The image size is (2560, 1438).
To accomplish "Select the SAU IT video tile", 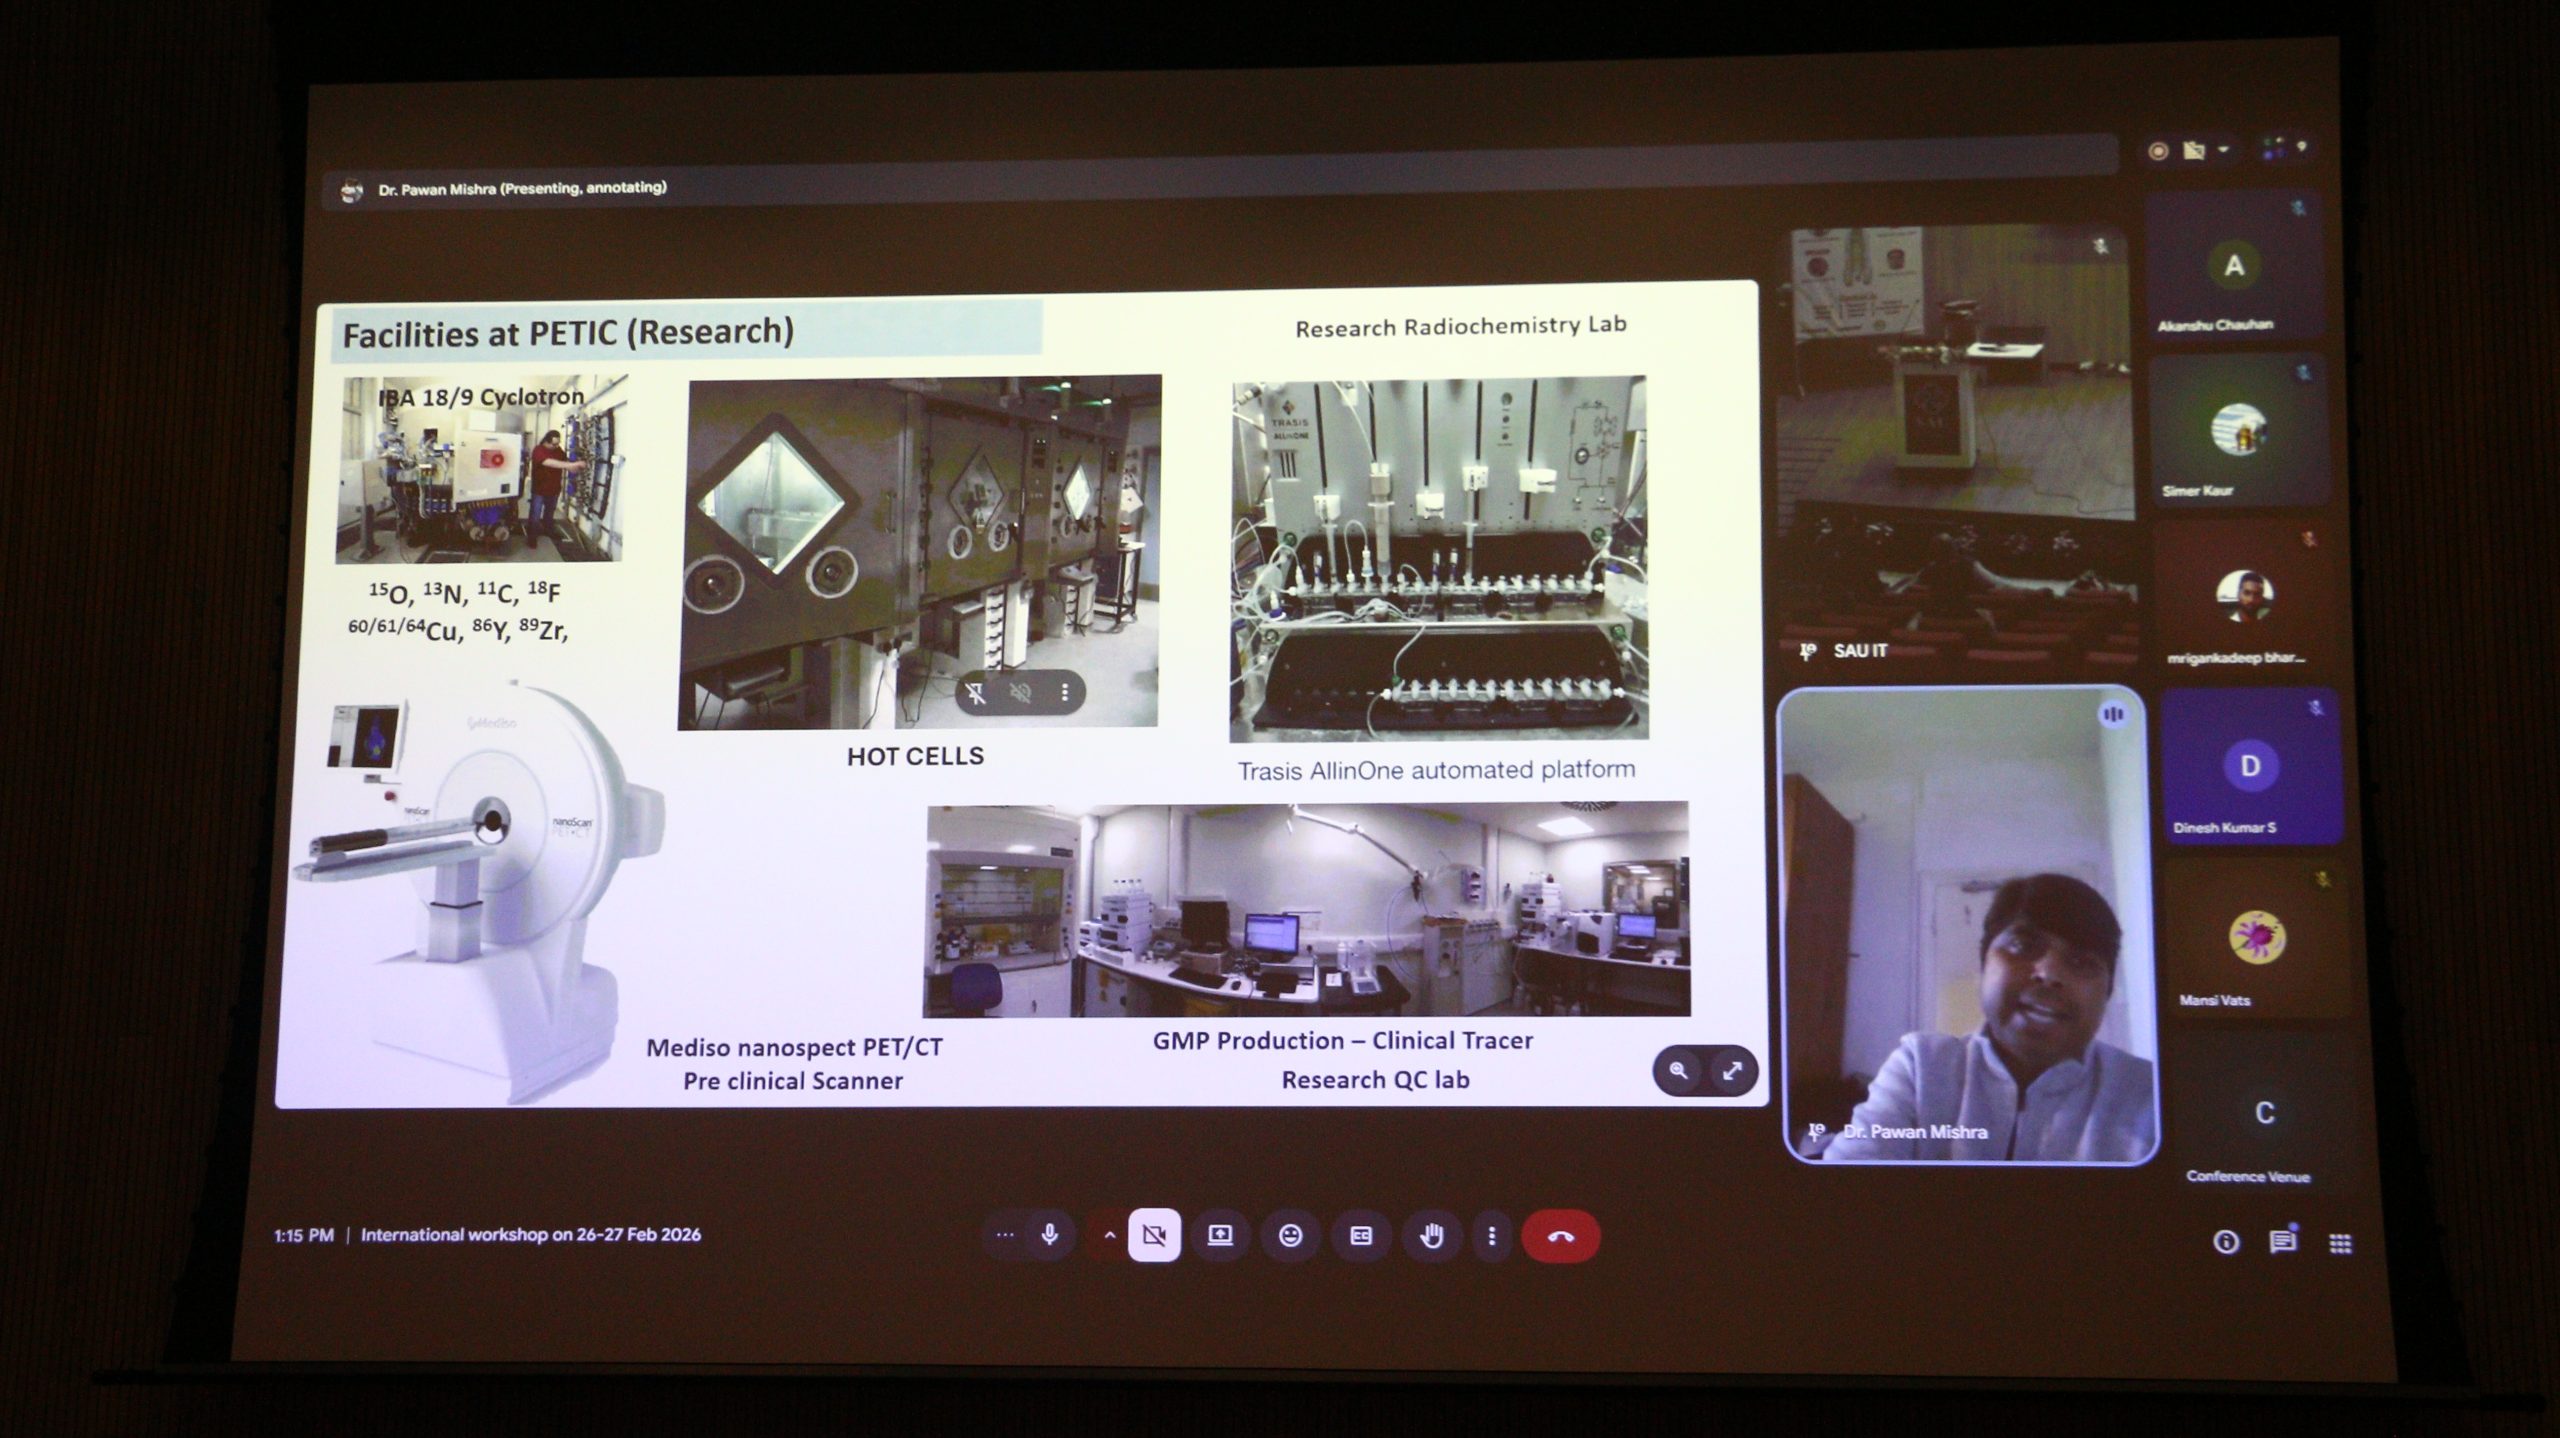I will [1958, 445].
